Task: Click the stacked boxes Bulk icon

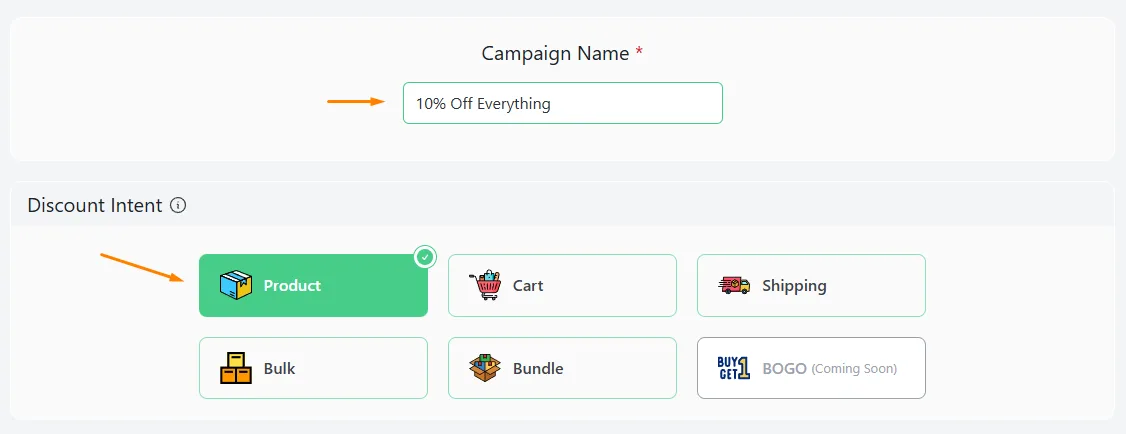Action: (x=236, y=368)
